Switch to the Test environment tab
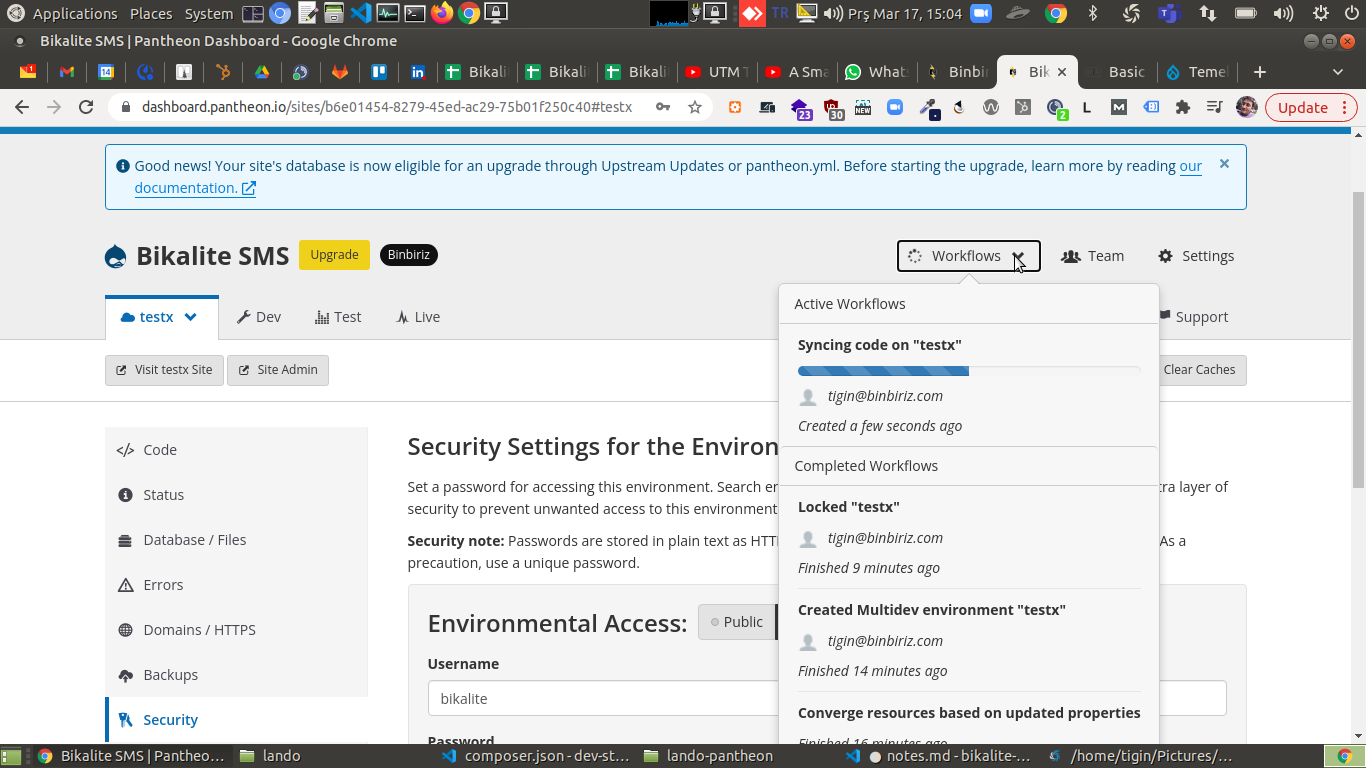This screenshot has height=768, width=1366. pos(338,317)
